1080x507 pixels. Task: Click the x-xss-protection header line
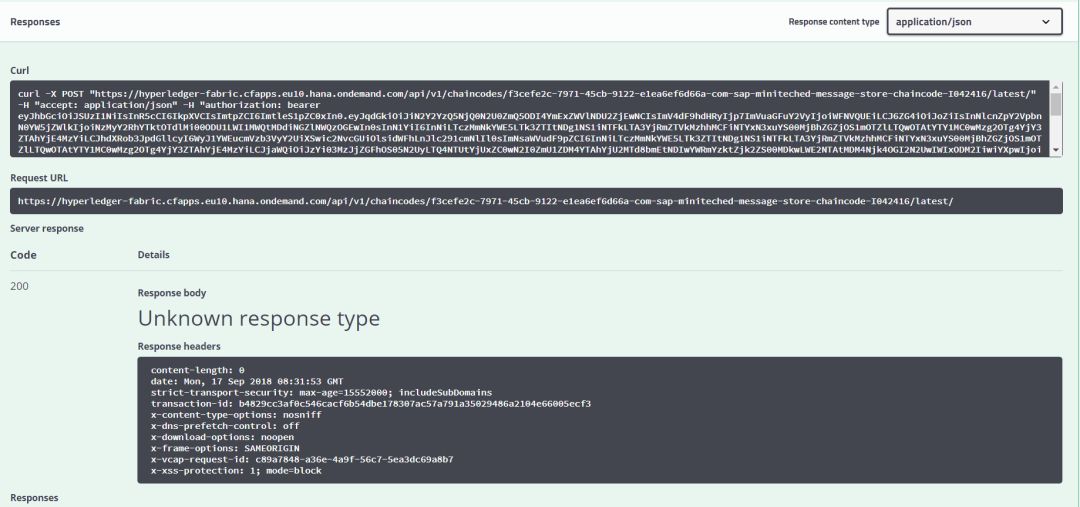tap(236, 470)
